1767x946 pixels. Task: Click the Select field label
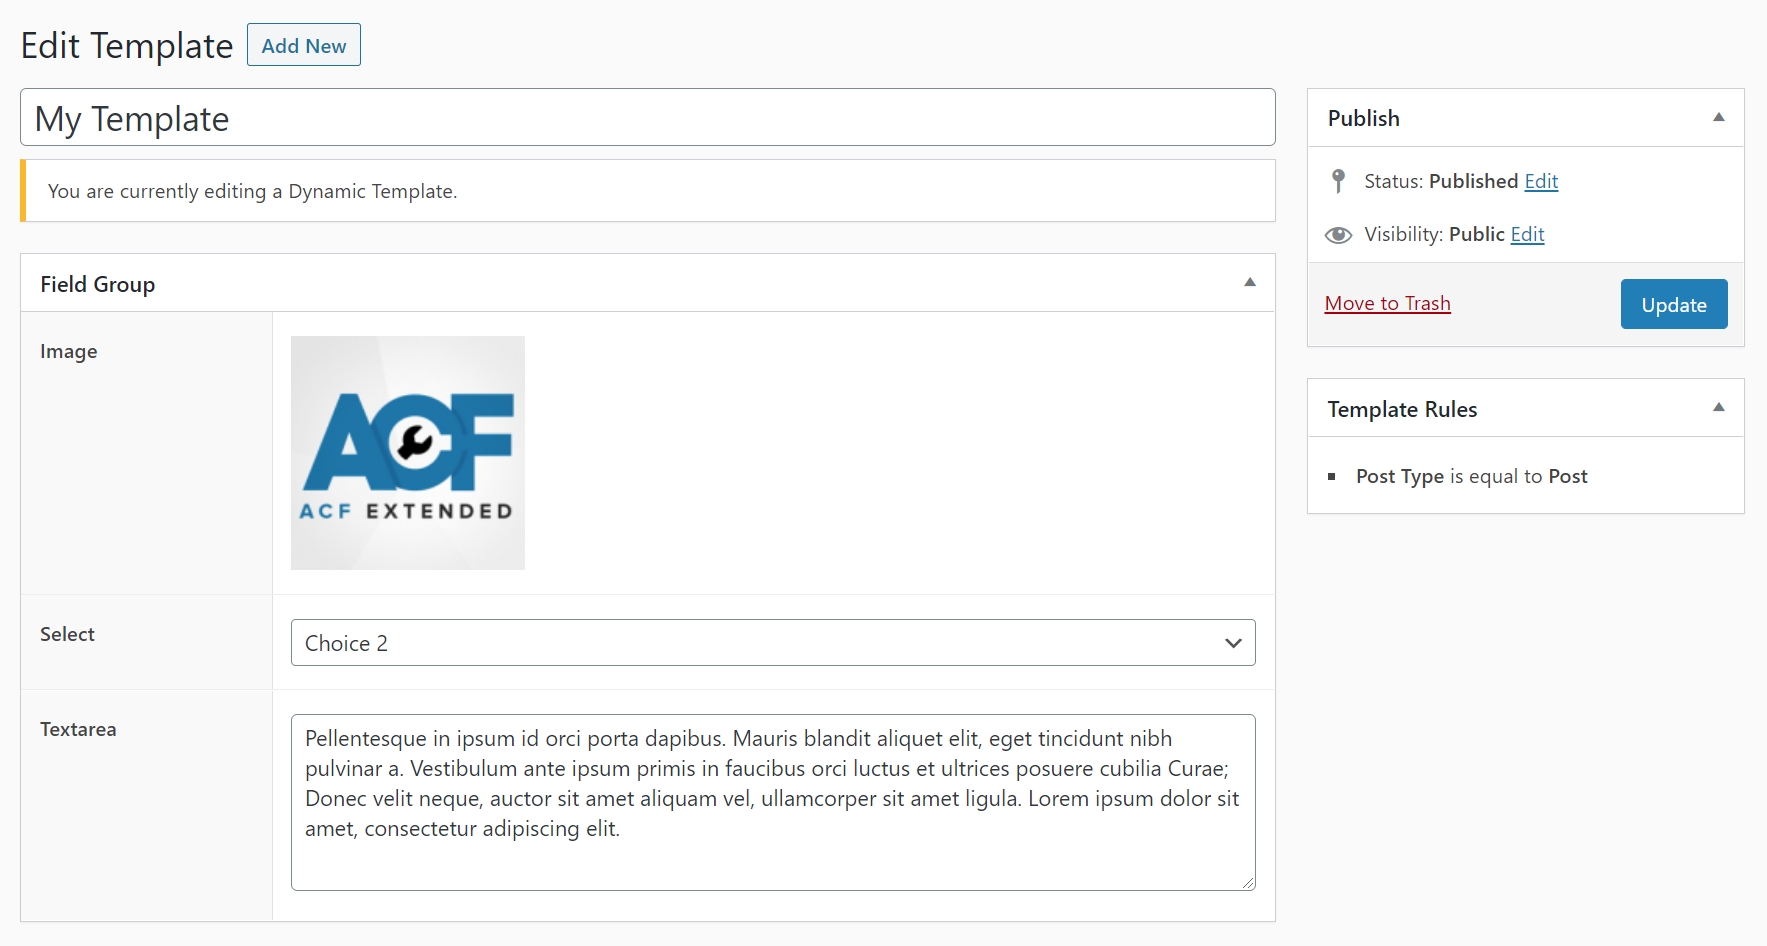tap(67, 634)
